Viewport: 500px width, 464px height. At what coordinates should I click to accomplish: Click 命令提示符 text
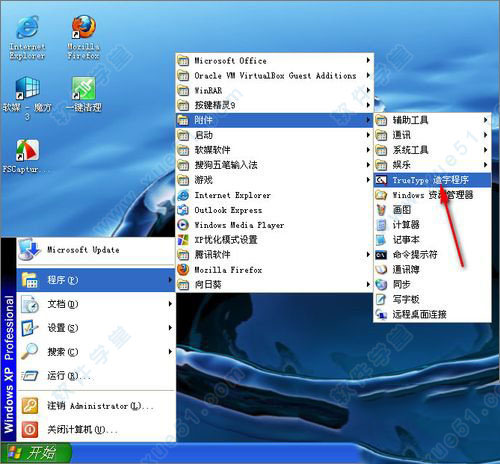[x=415, y=255]
